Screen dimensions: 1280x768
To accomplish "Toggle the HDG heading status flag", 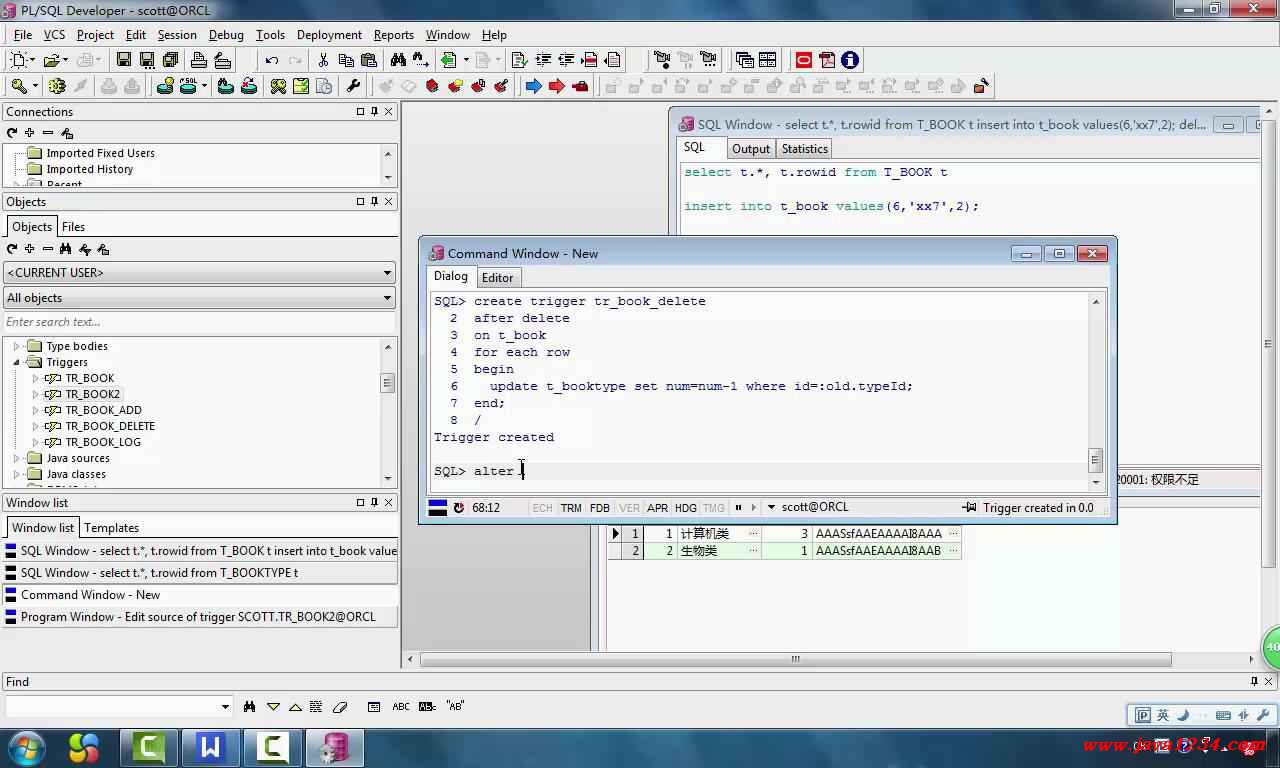I will [686, 508].
